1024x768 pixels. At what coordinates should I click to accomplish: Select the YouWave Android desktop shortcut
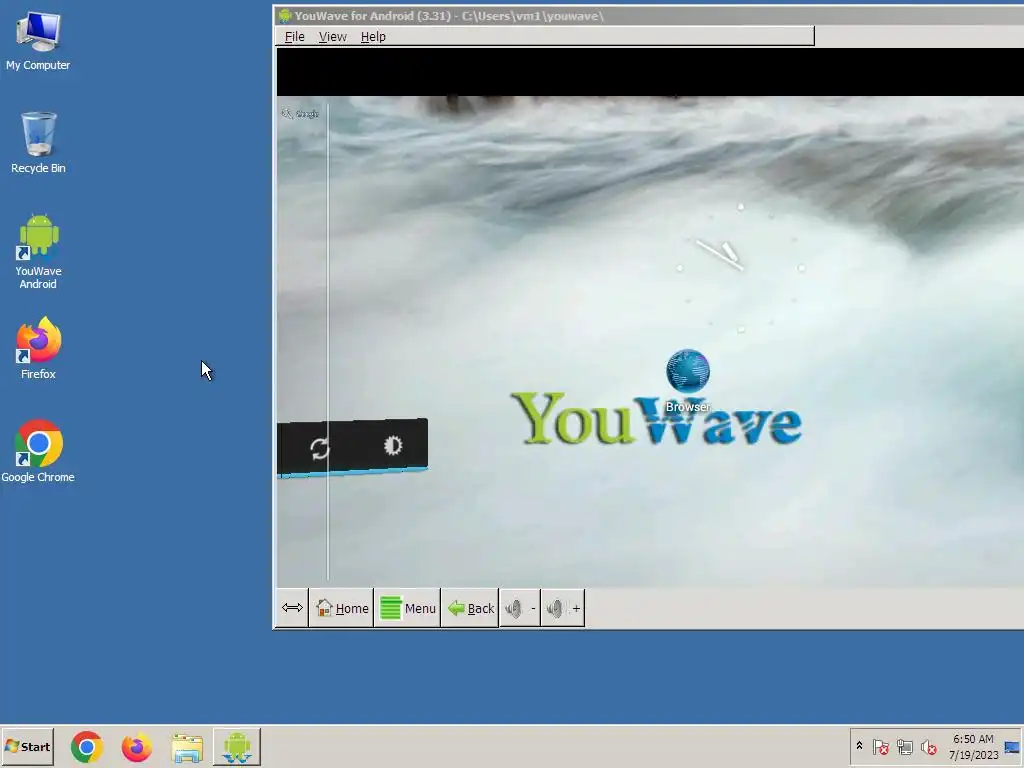pyautogui.click(x=38, y=252)
